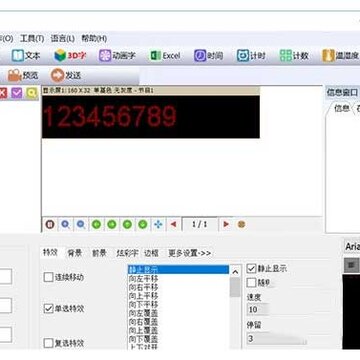The image size is (360, 360).
Task: Select 向左平移 effect
Action: coord(179,278)
